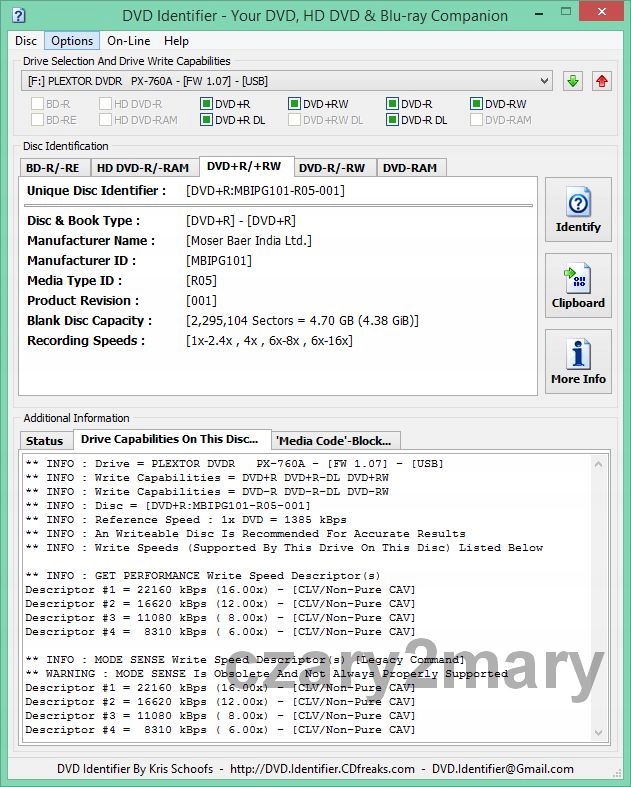Open the Disc menu
This screenshot has height=787, width=631.
(26, 41)
